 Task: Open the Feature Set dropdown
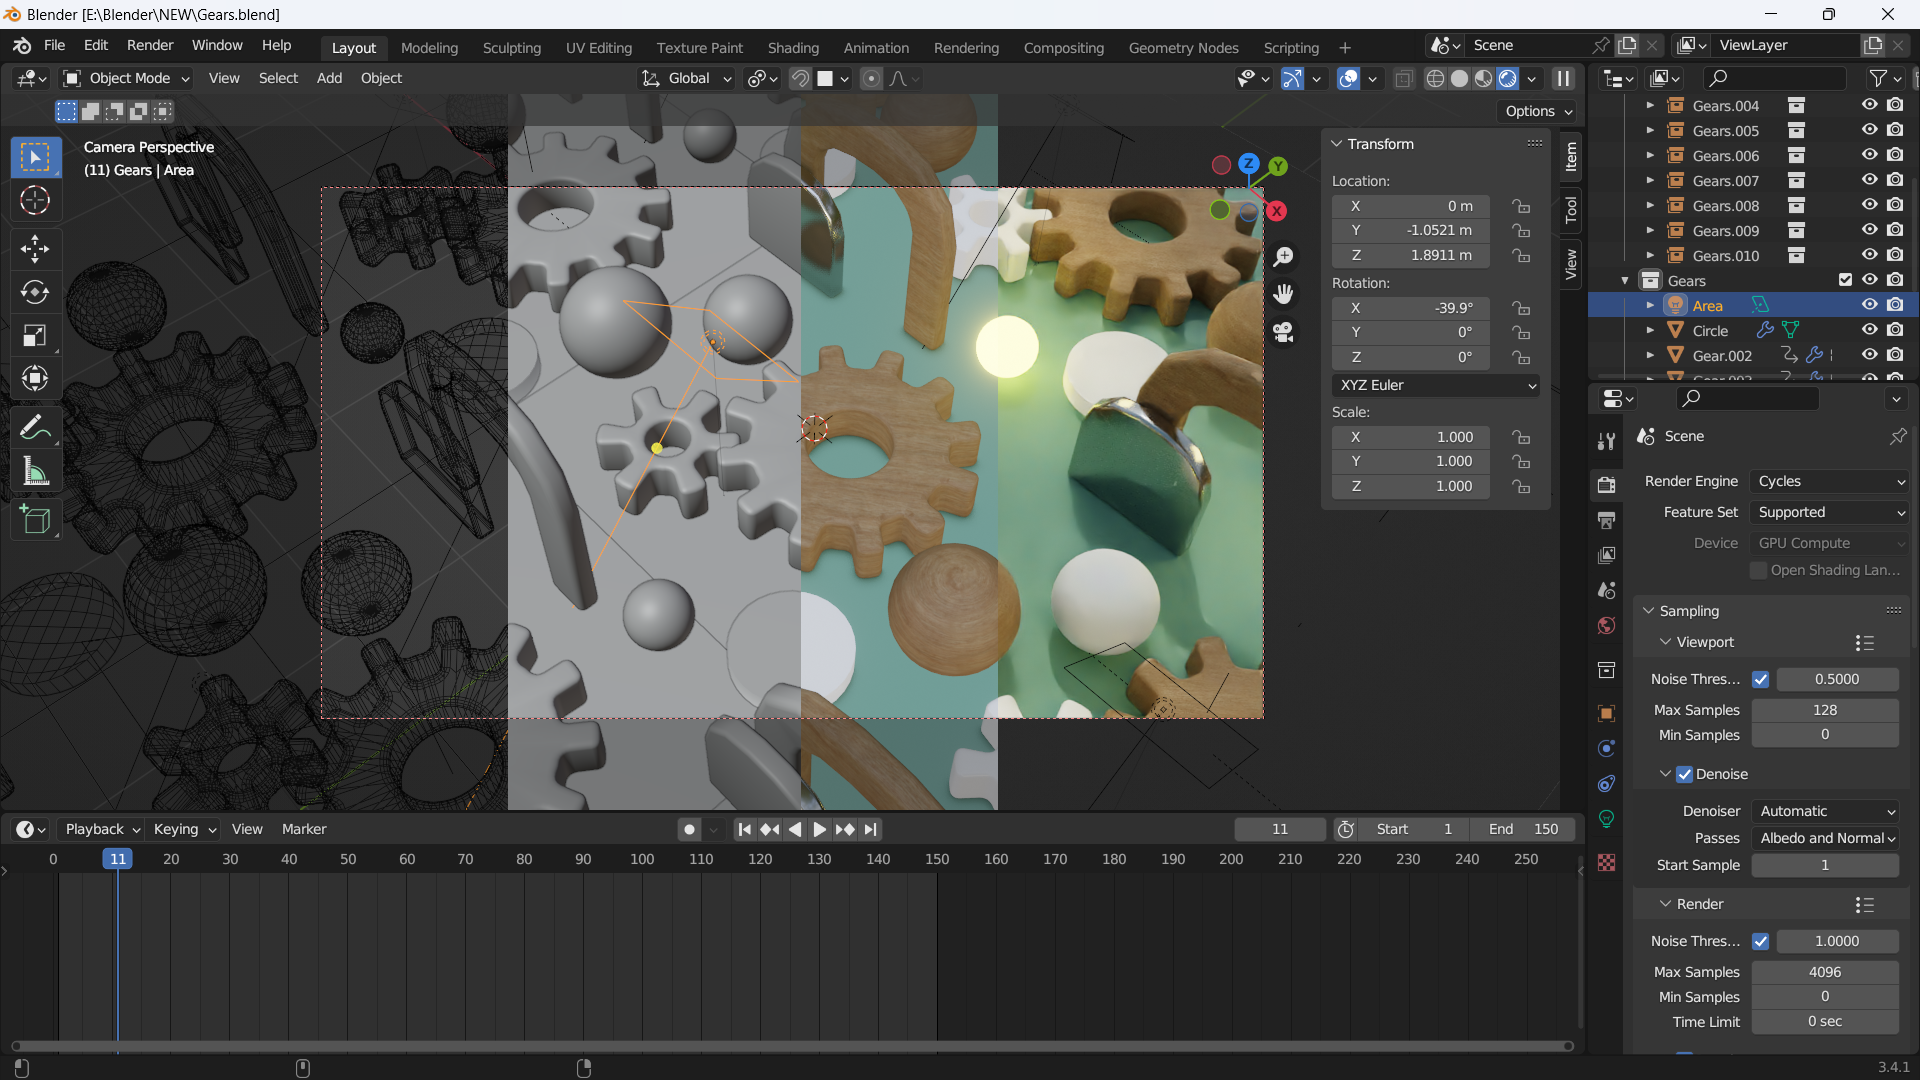[1829, 512]
